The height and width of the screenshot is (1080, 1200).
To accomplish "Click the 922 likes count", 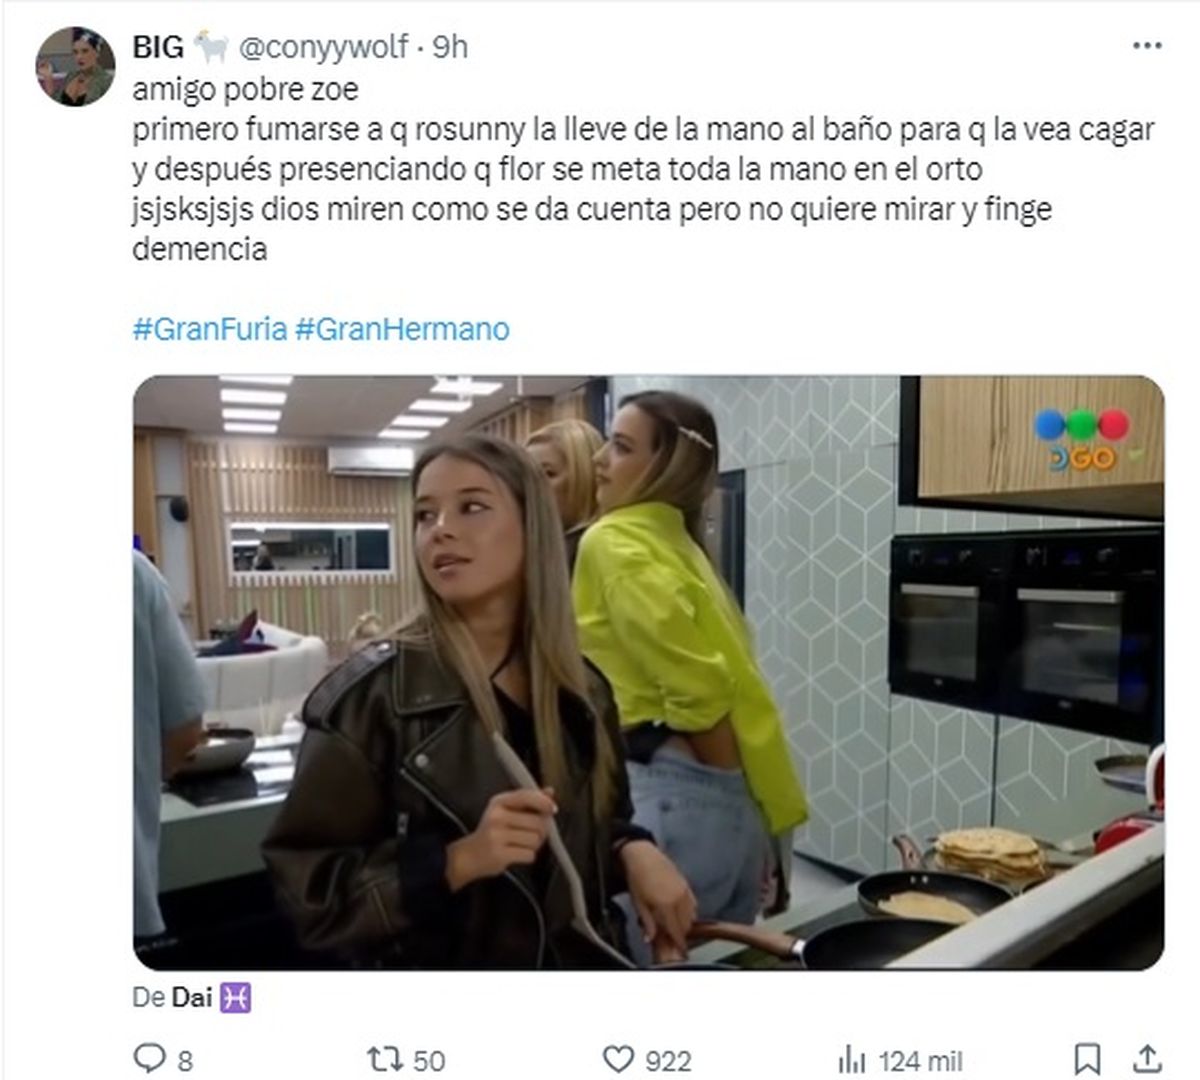I will tap(668, 1060).
